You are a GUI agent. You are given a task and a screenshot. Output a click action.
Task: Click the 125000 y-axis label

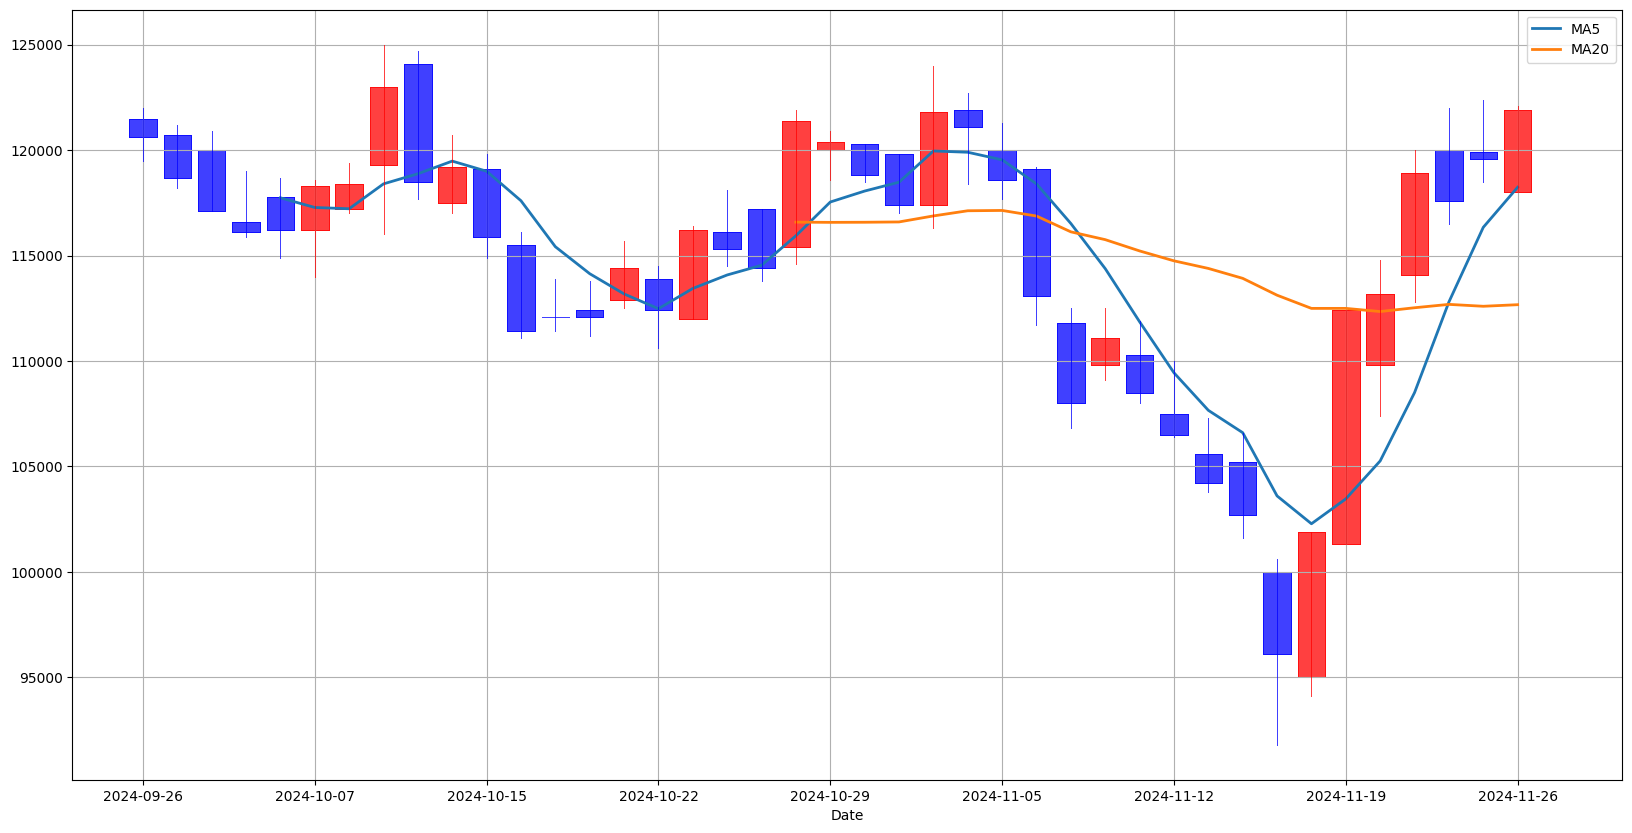(35, 45)
